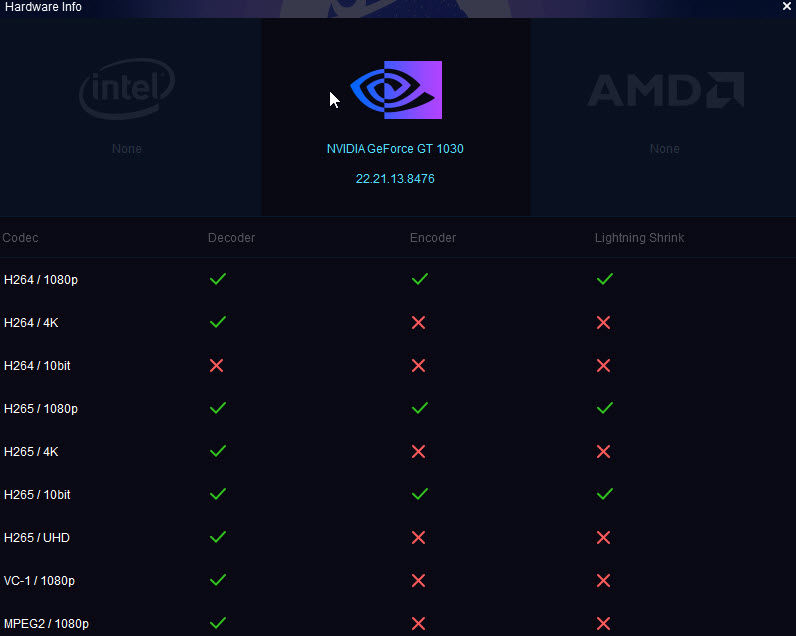Click the H264 / 4K encoder red cross
Screen dimensions: 796x636
click(419, 322)
